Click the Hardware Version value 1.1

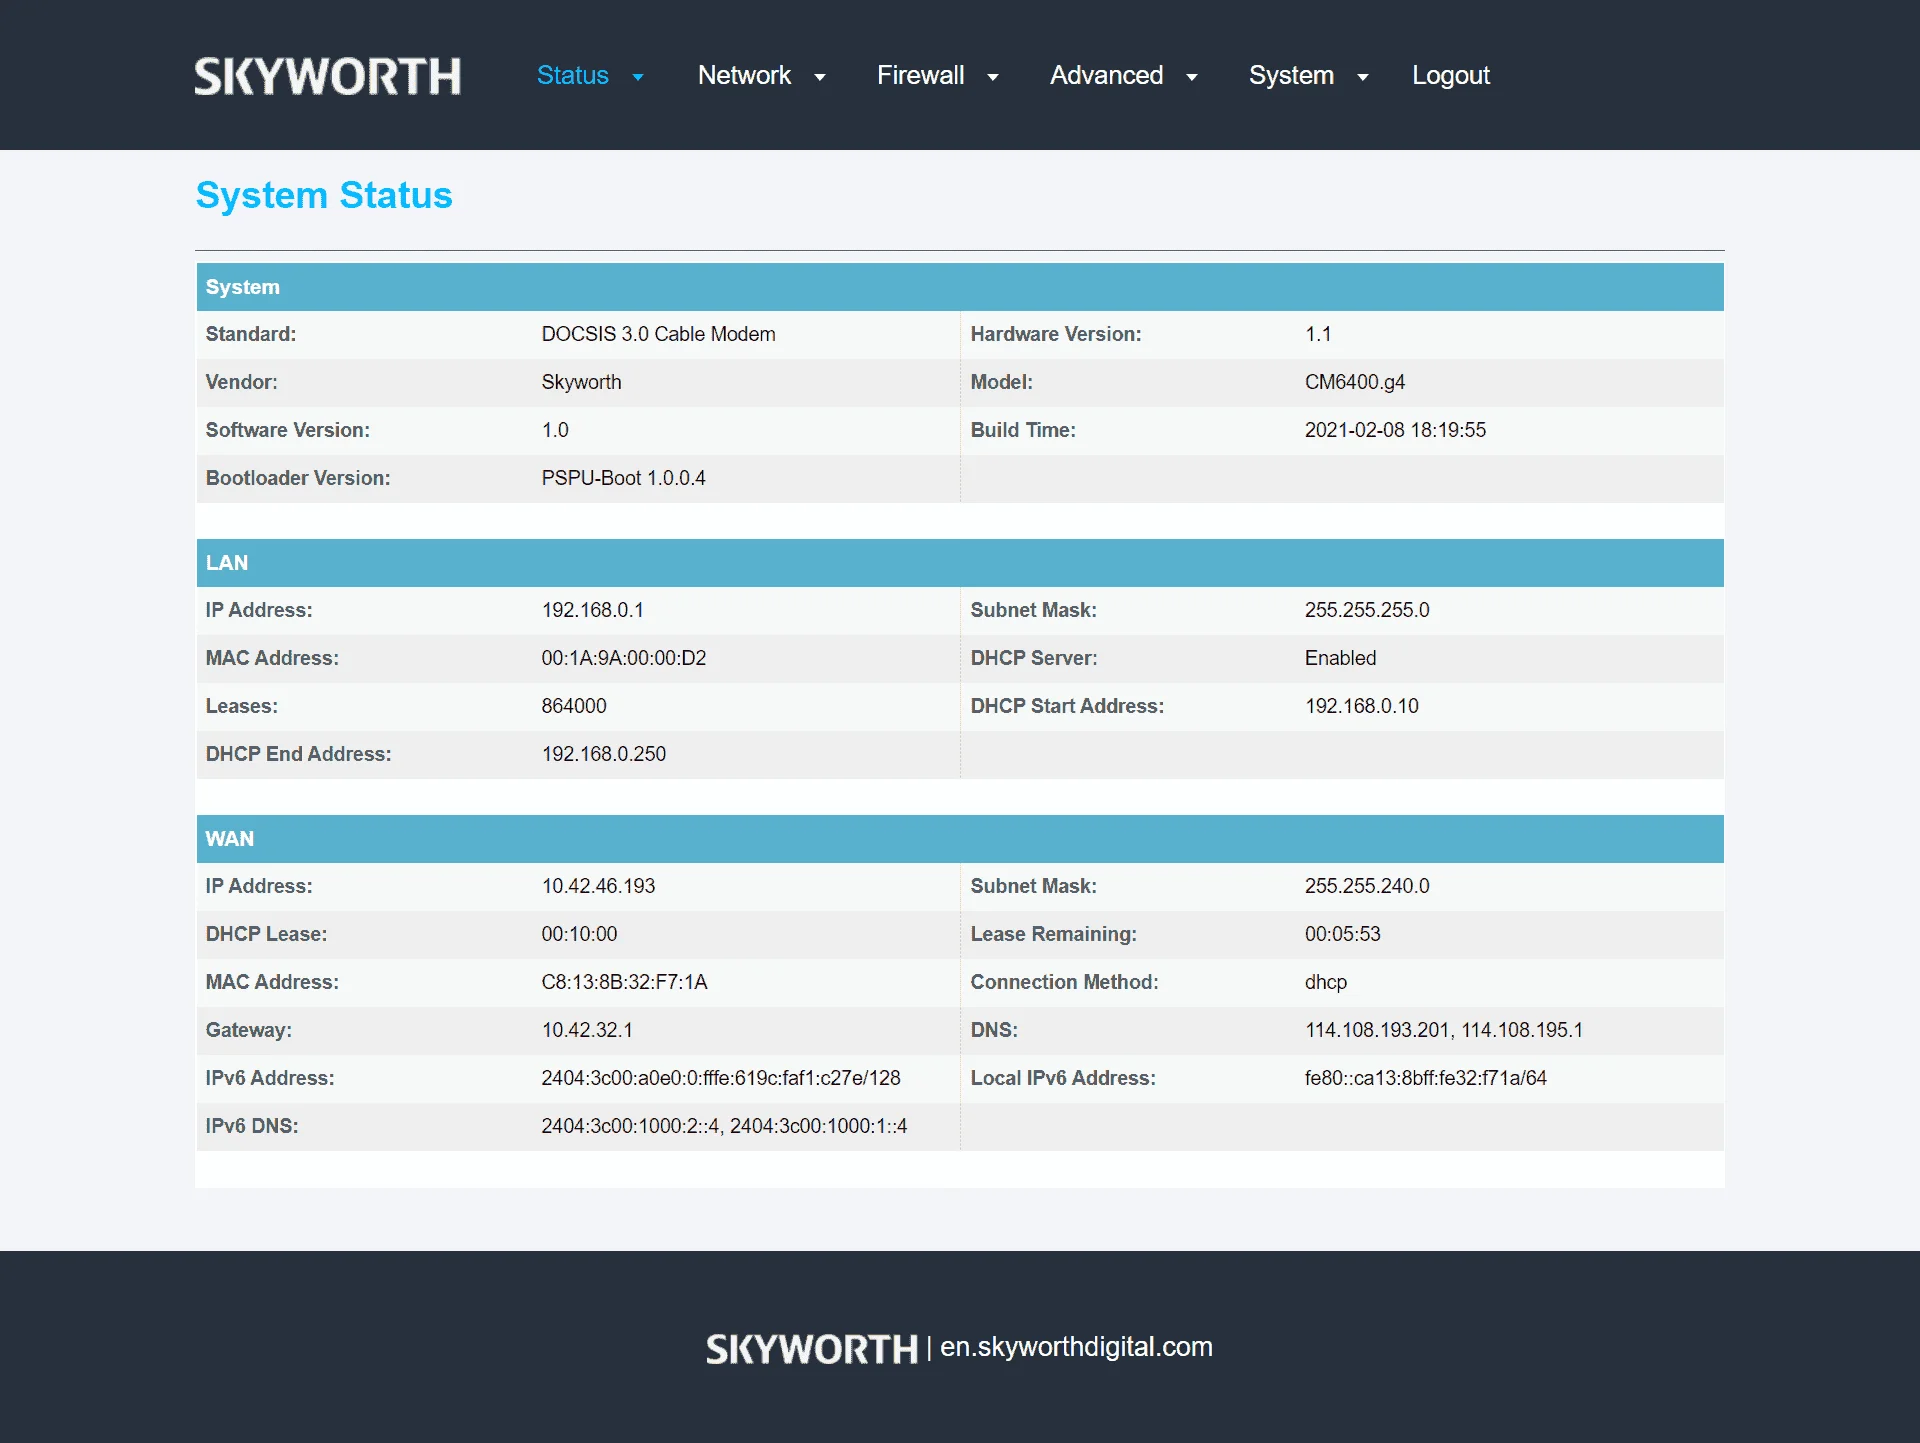[x=1318, y=334]
